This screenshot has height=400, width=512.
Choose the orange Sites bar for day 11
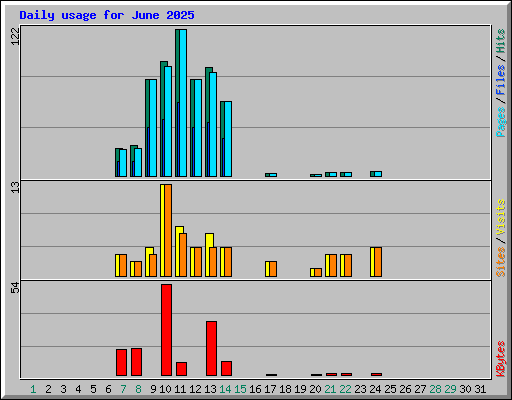click(183, 255)
